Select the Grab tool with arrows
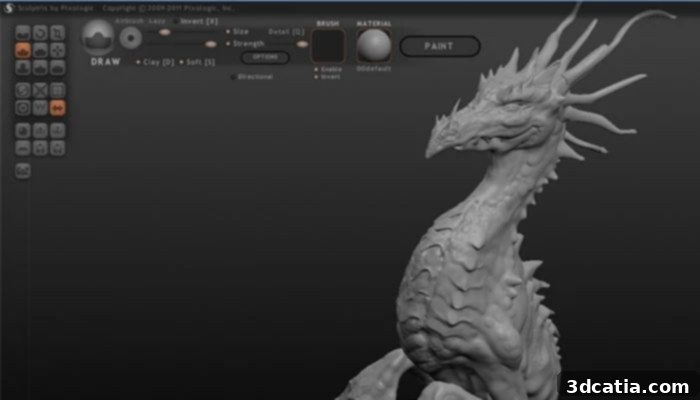Viewport: 700px width, 400px height. (x=58, y=50)
